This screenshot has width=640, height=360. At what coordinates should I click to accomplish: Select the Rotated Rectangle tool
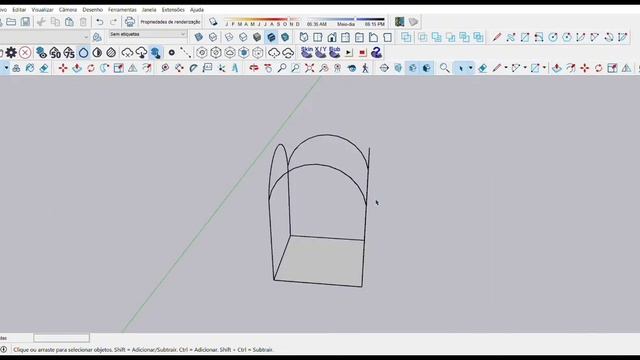(x=539, y=37)
